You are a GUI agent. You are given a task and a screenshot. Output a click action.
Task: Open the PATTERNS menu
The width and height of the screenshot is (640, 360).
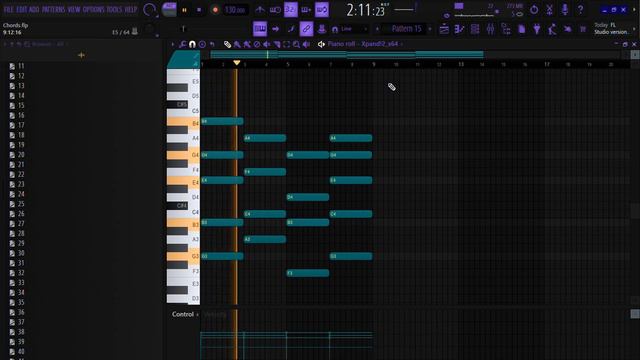(53, 9)
